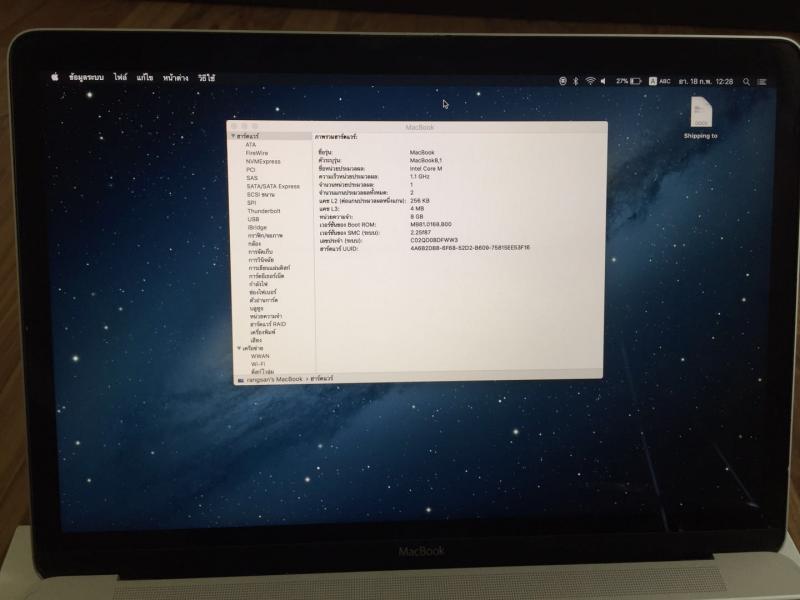Select Wi-Fi in the sidebar list
Screen dimensions: 800x600
(258, 364)
